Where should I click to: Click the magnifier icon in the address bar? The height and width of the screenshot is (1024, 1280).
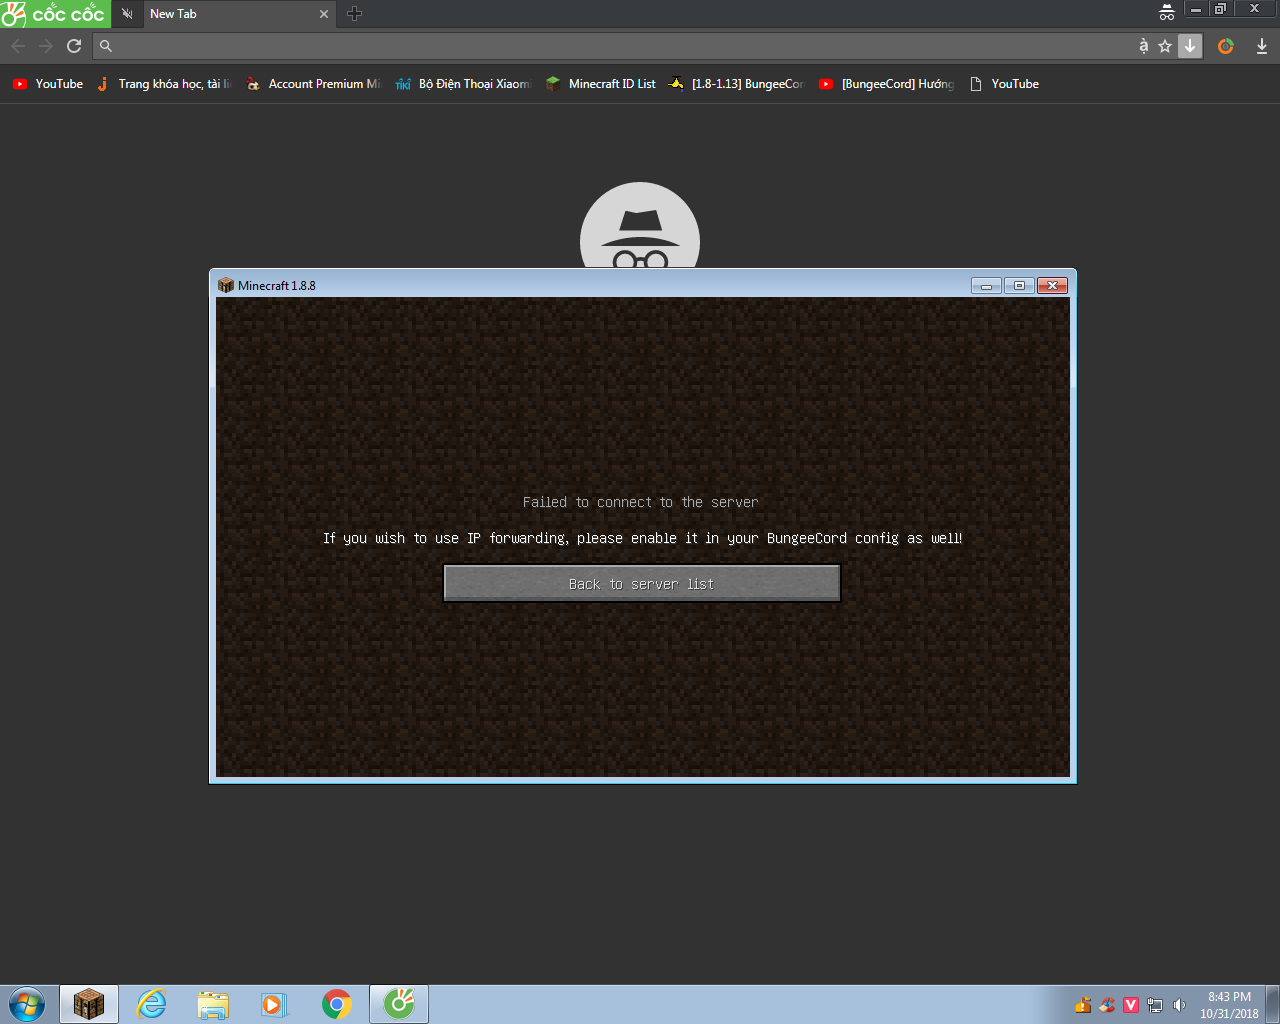[x=106, y=46]
